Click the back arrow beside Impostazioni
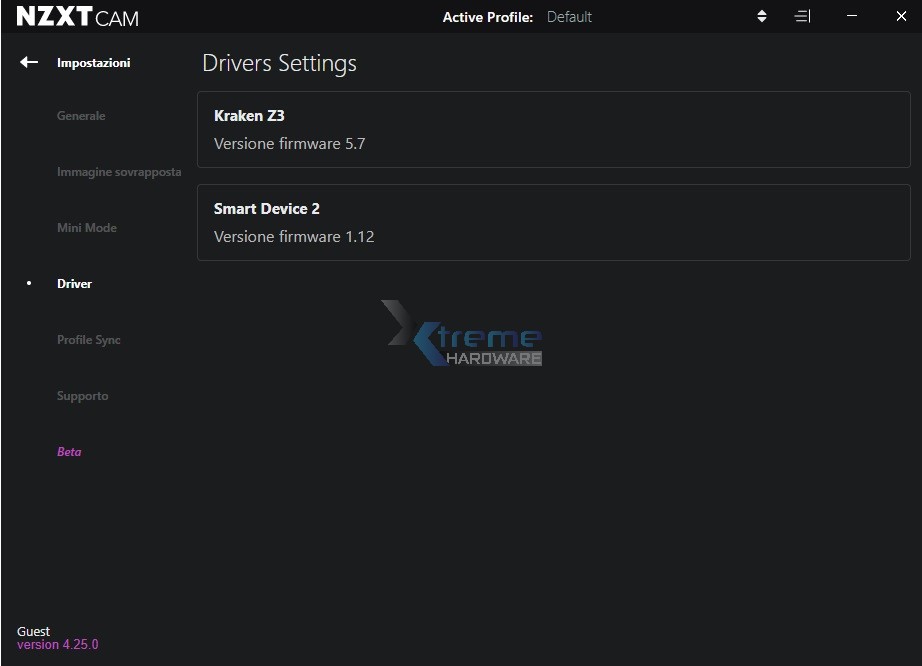 pos(29,62)
